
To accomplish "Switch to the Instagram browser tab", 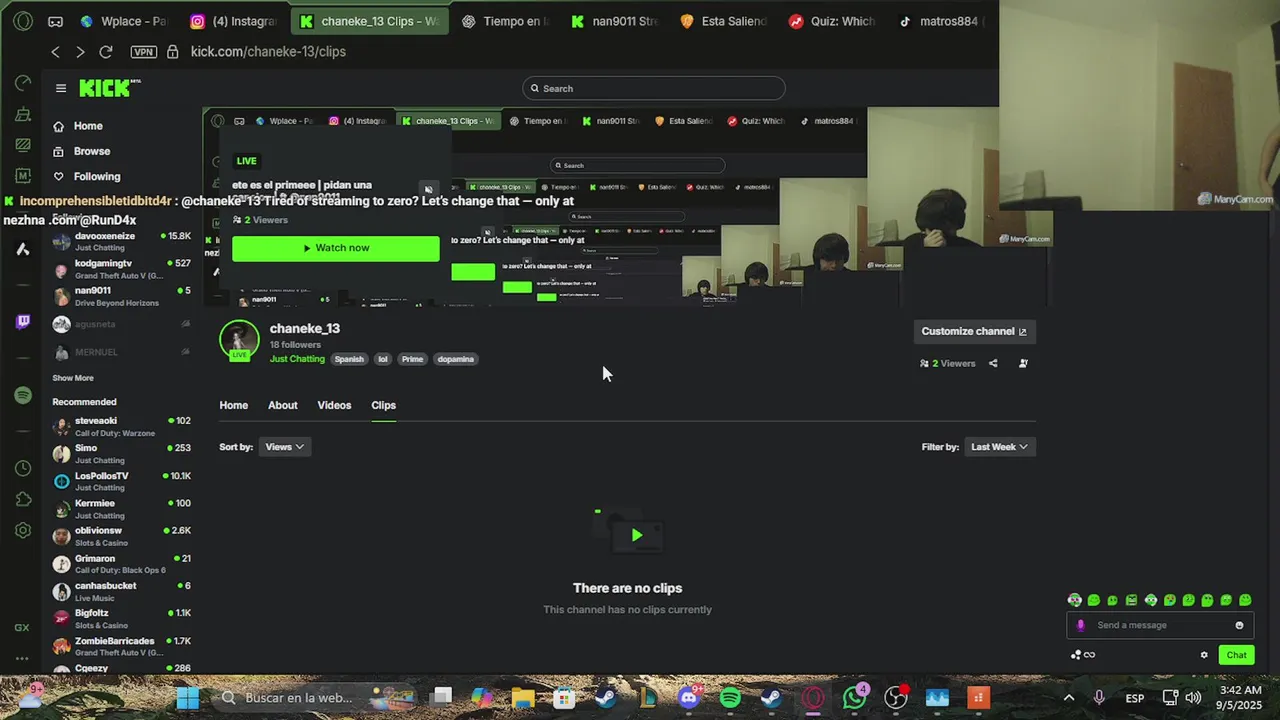I will click(235, 21).
